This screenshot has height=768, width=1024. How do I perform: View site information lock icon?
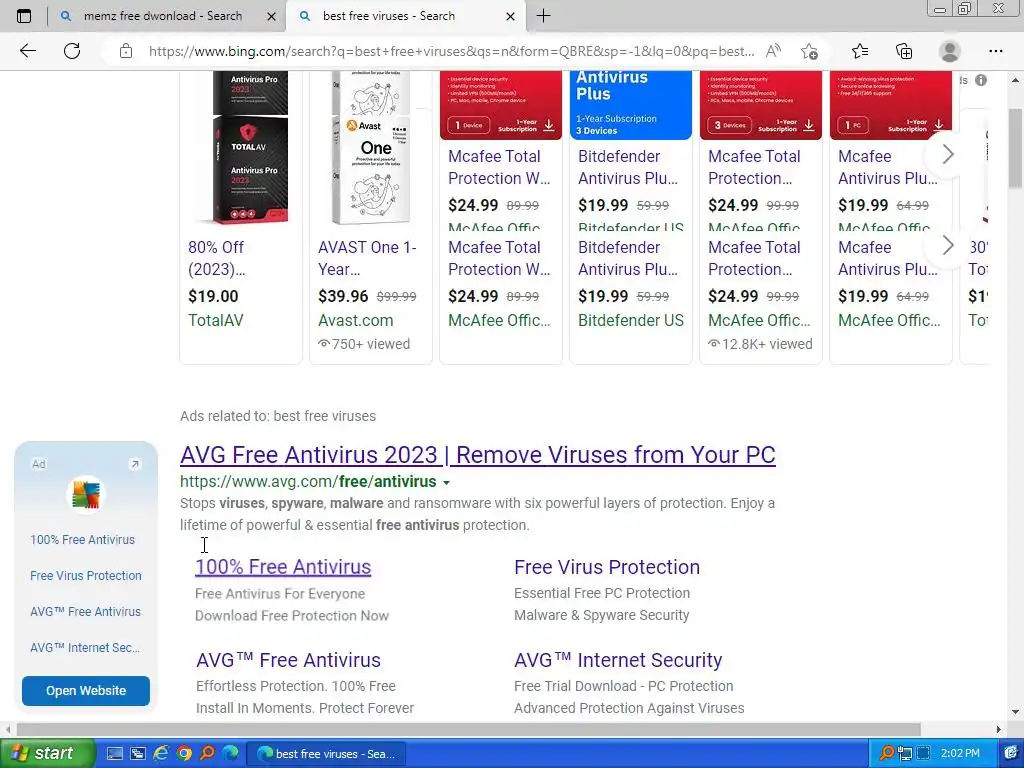126,51
